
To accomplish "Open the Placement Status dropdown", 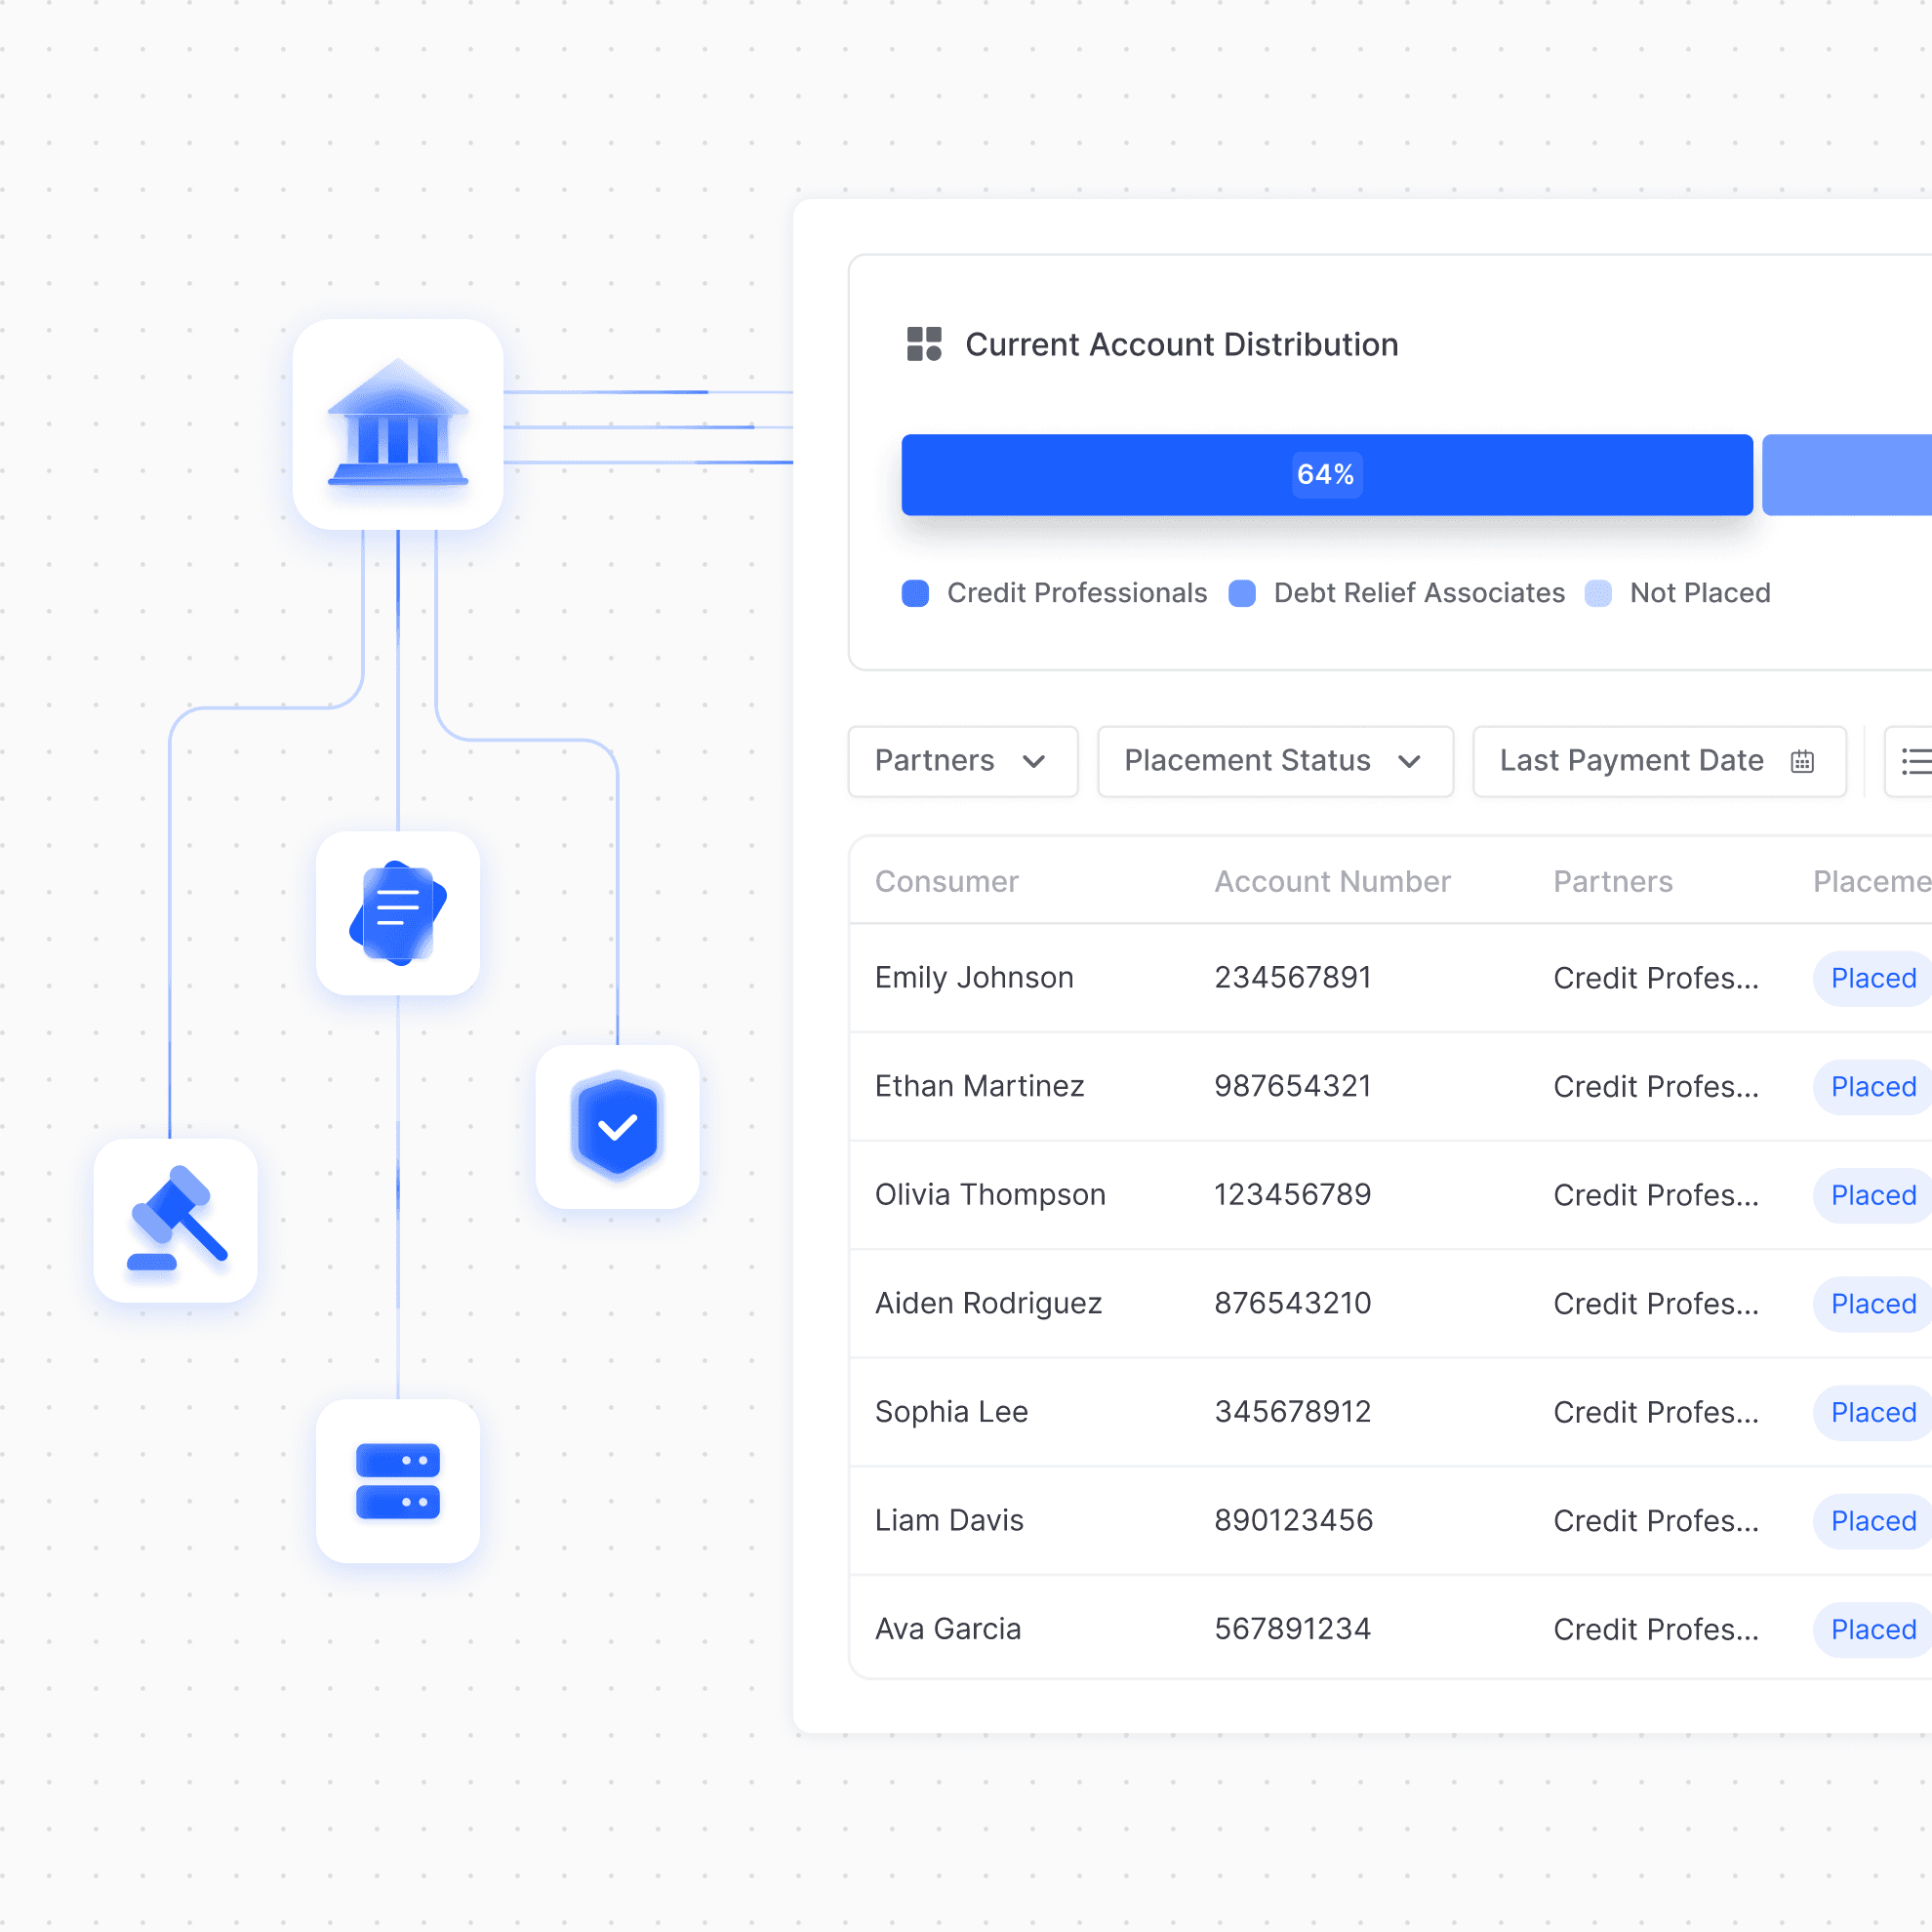I will 1274,761.
